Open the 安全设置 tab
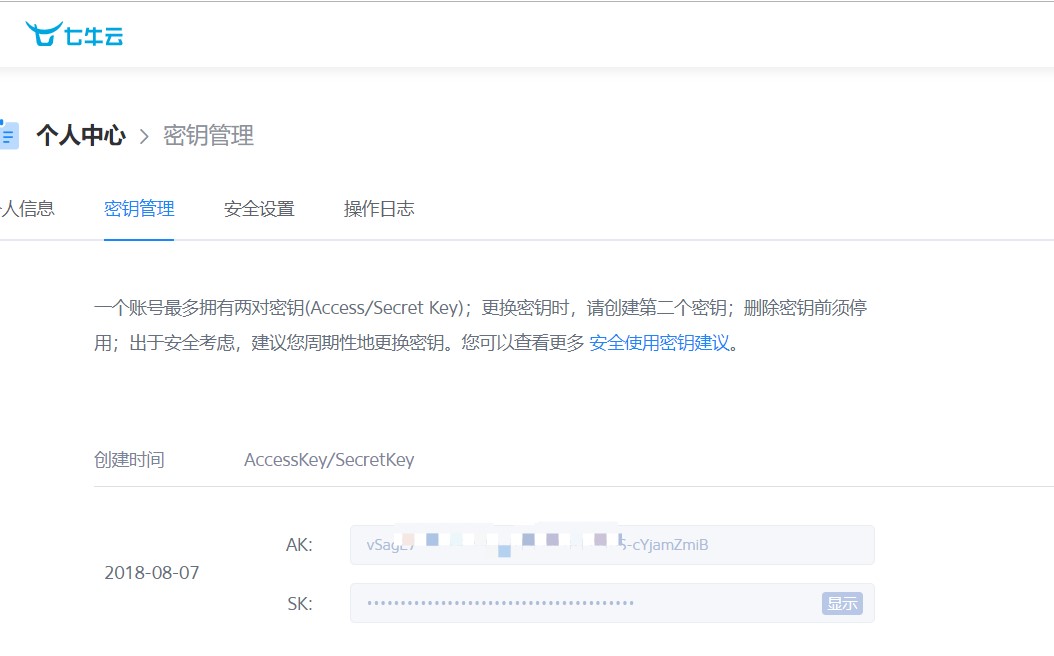Viewport: 1054px width, 656px height. pyautogui.click(x=259, y=208)
